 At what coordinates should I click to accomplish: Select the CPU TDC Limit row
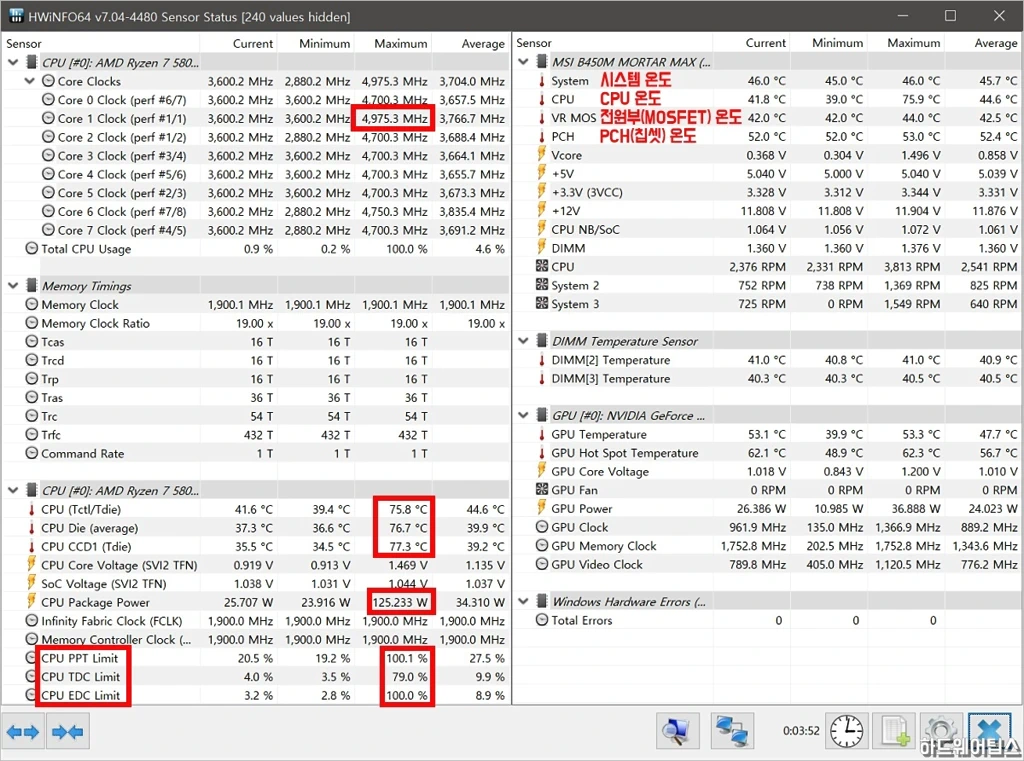255,677
